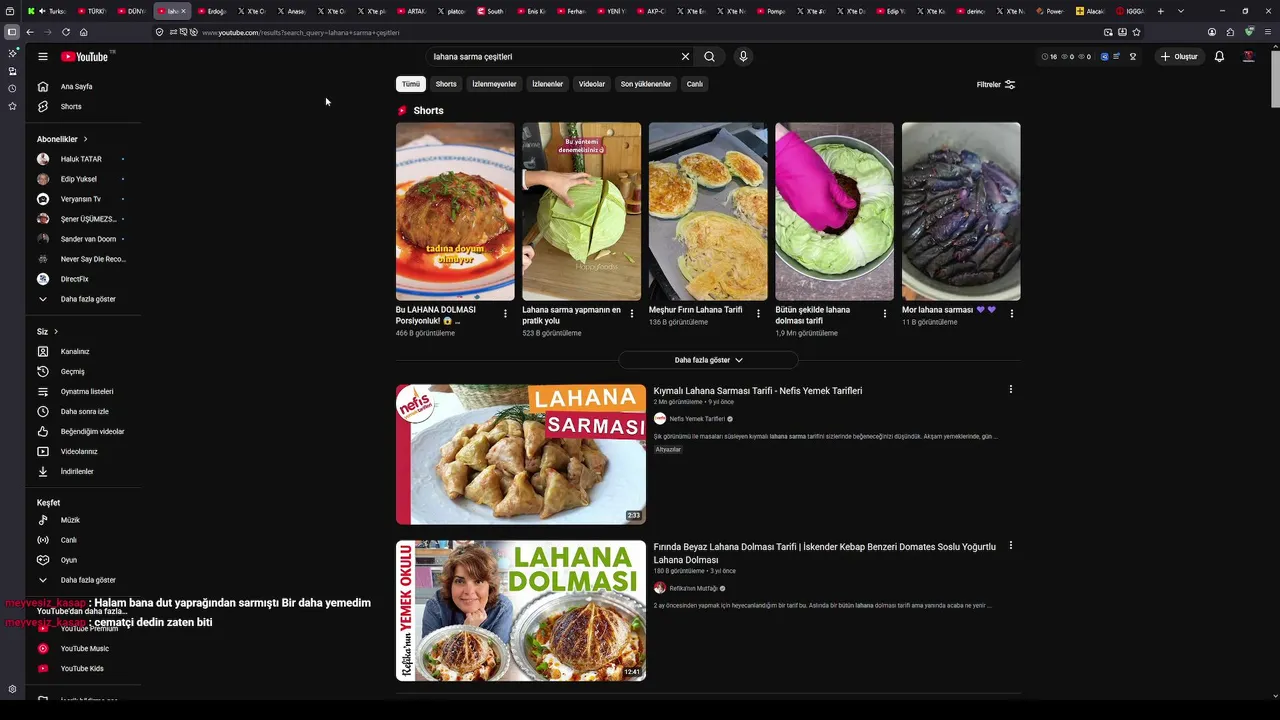This screenshot has width=1280, height=720.
Task: Open options for Mor lahana sarması short
Action: coord(1011,313)
